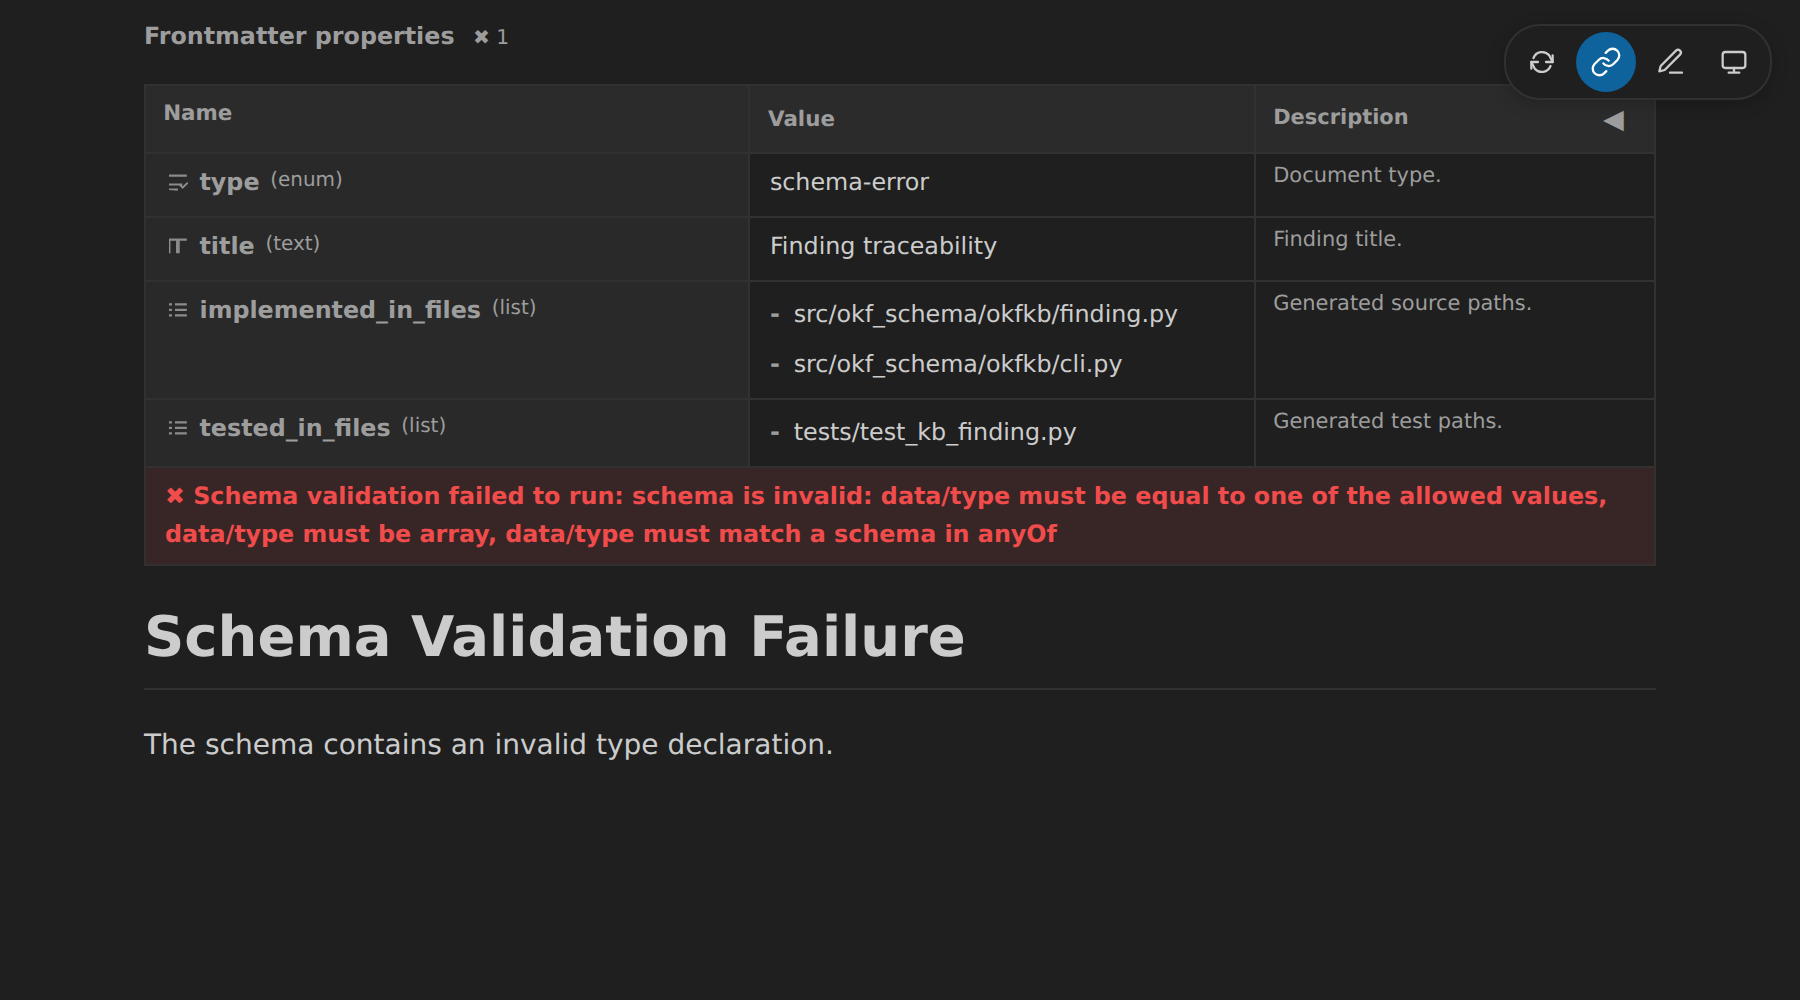
Task: Click the 'Finding title.' description
Action: 1337,239
